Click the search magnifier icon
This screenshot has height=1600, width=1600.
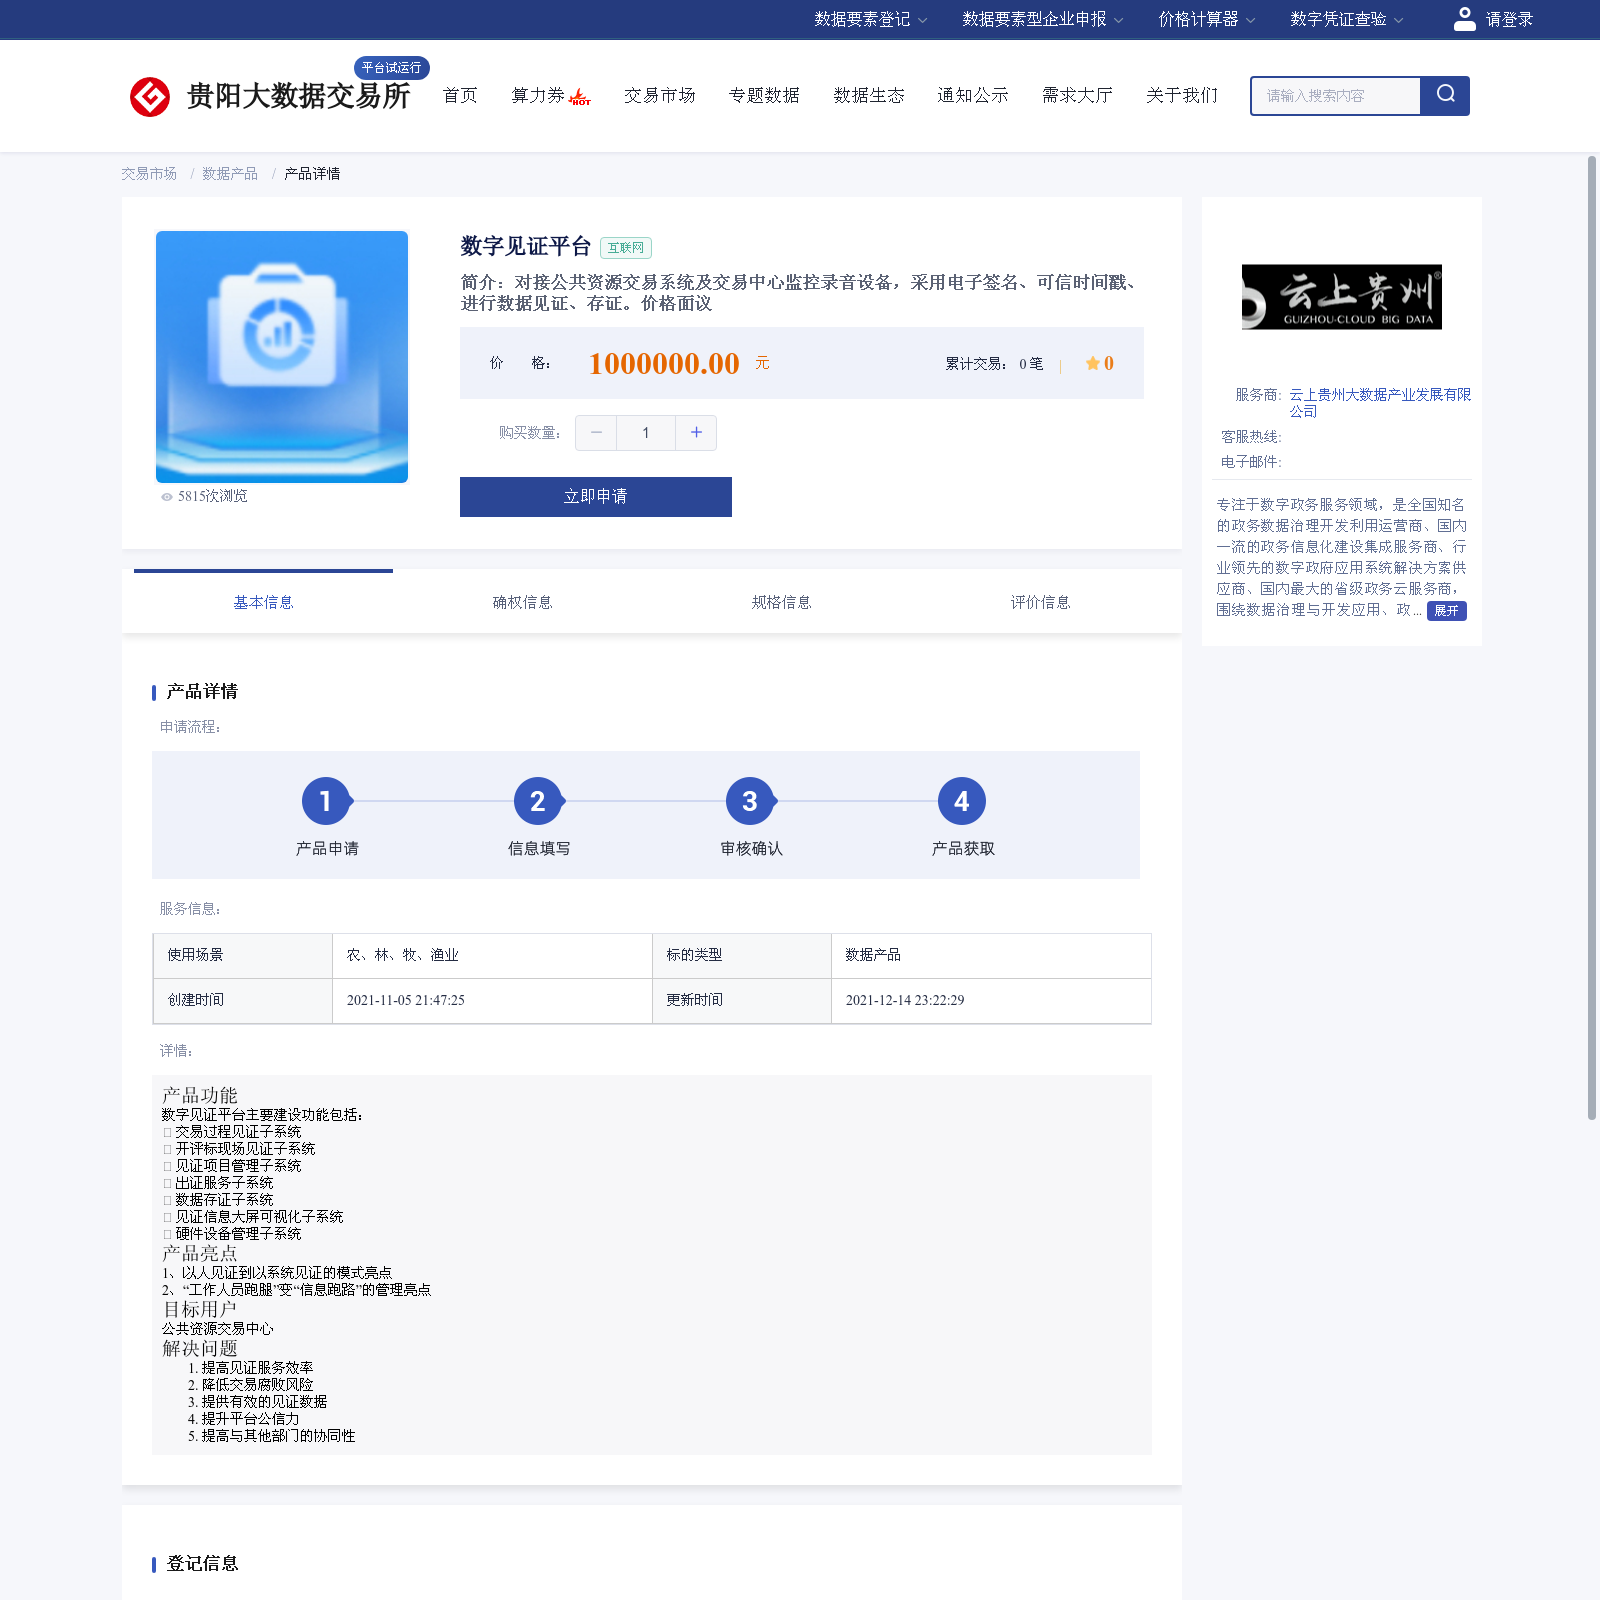coord(1445,95)
